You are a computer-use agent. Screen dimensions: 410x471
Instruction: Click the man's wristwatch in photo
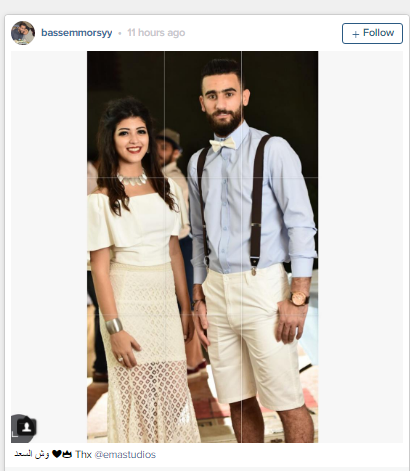299,298
